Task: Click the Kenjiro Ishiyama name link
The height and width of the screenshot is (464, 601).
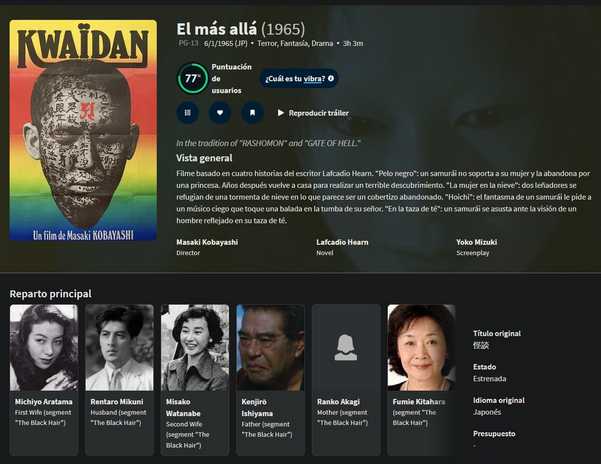Action: pos(257,408)
